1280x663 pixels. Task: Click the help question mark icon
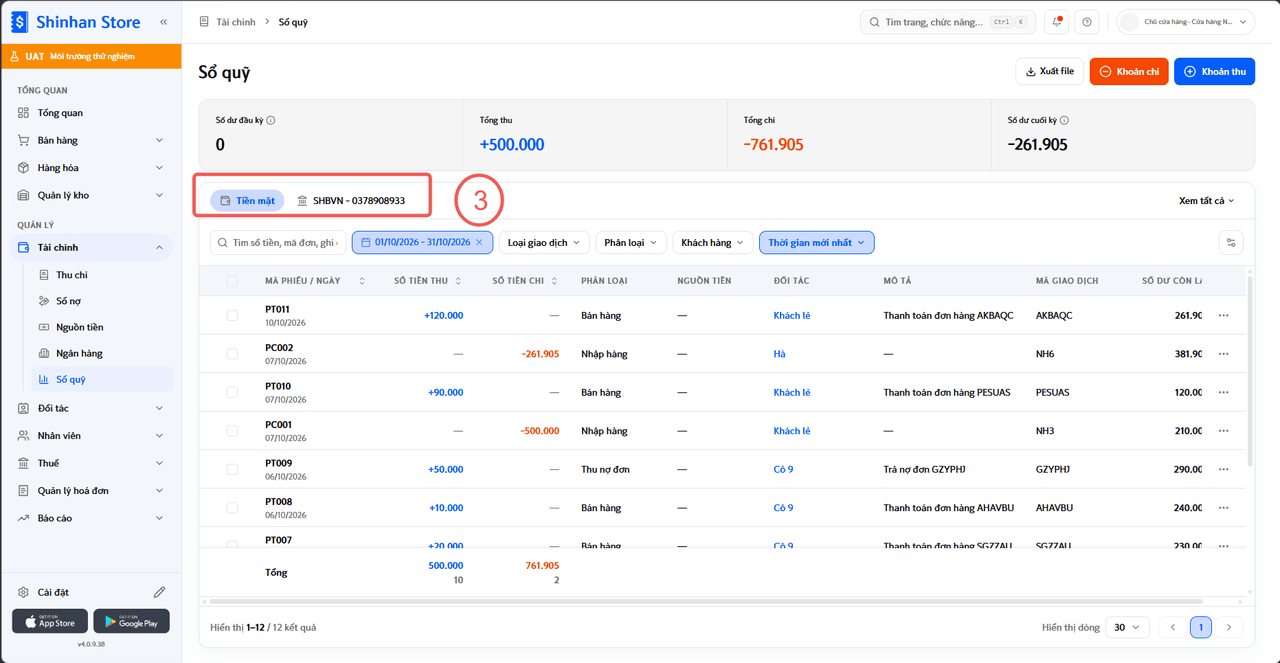1087,22
